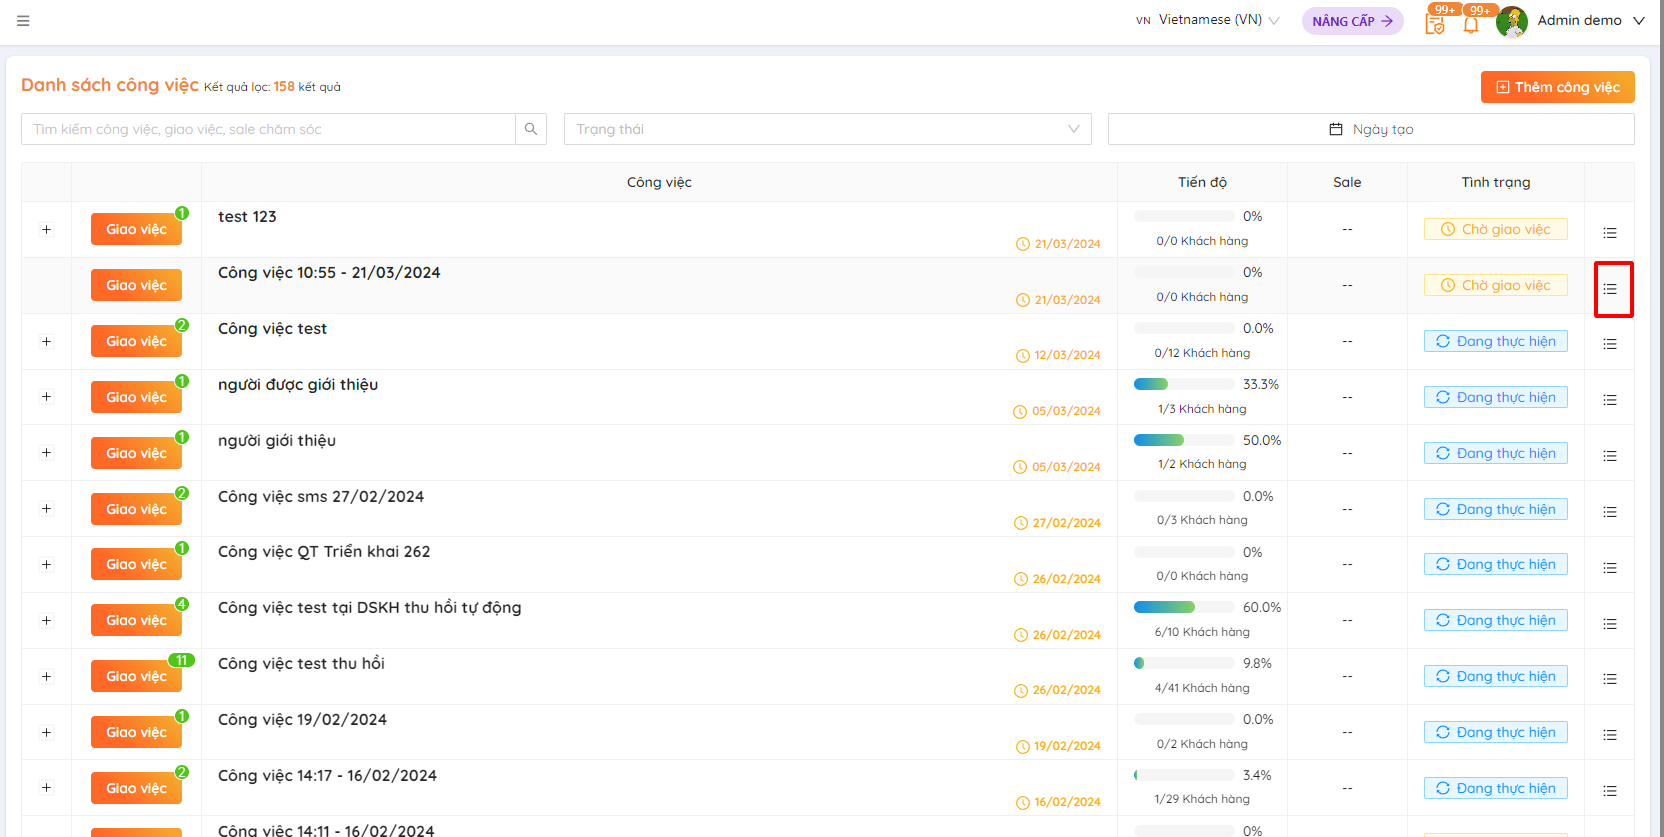This screenshot has height=837, width=1664.
Task: Click task name người được giới thiệu
Action: [298, 385]
